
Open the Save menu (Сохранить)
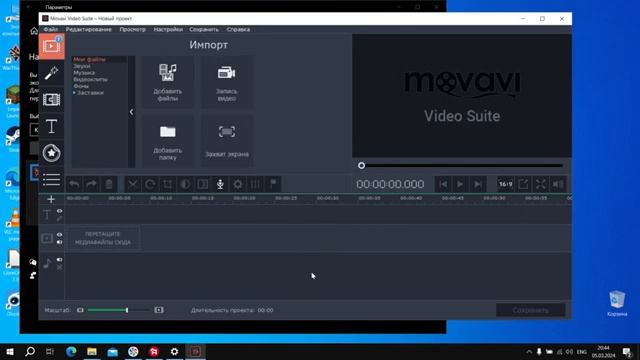click(x=204, y=29)
